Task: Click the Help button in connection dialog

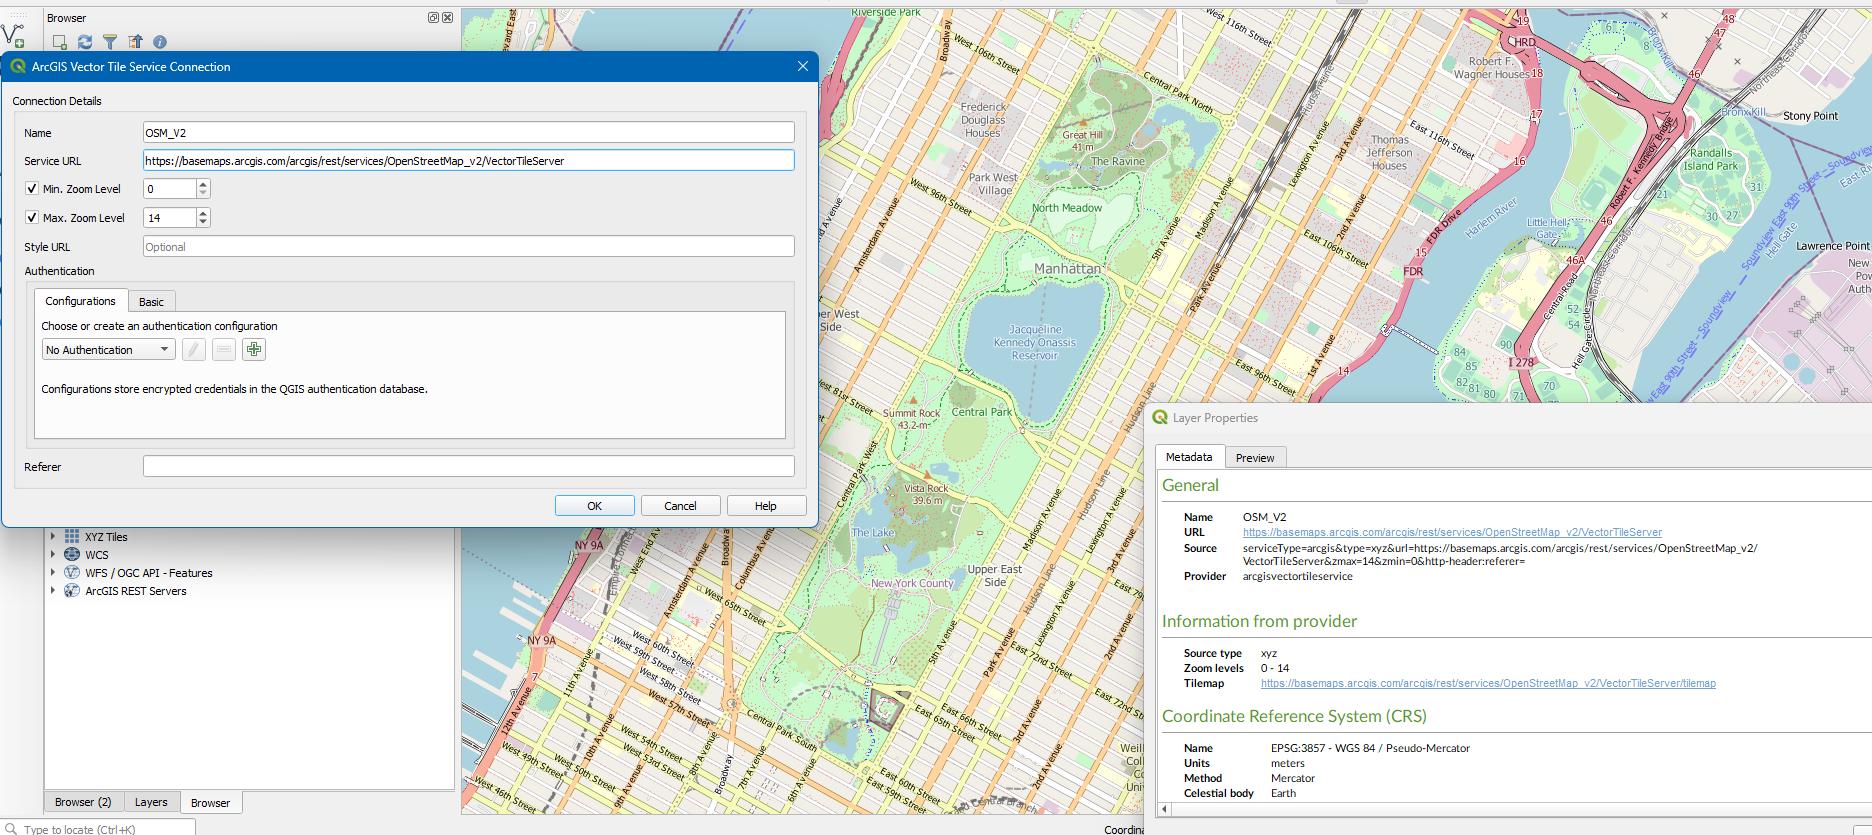Action: 766,506
